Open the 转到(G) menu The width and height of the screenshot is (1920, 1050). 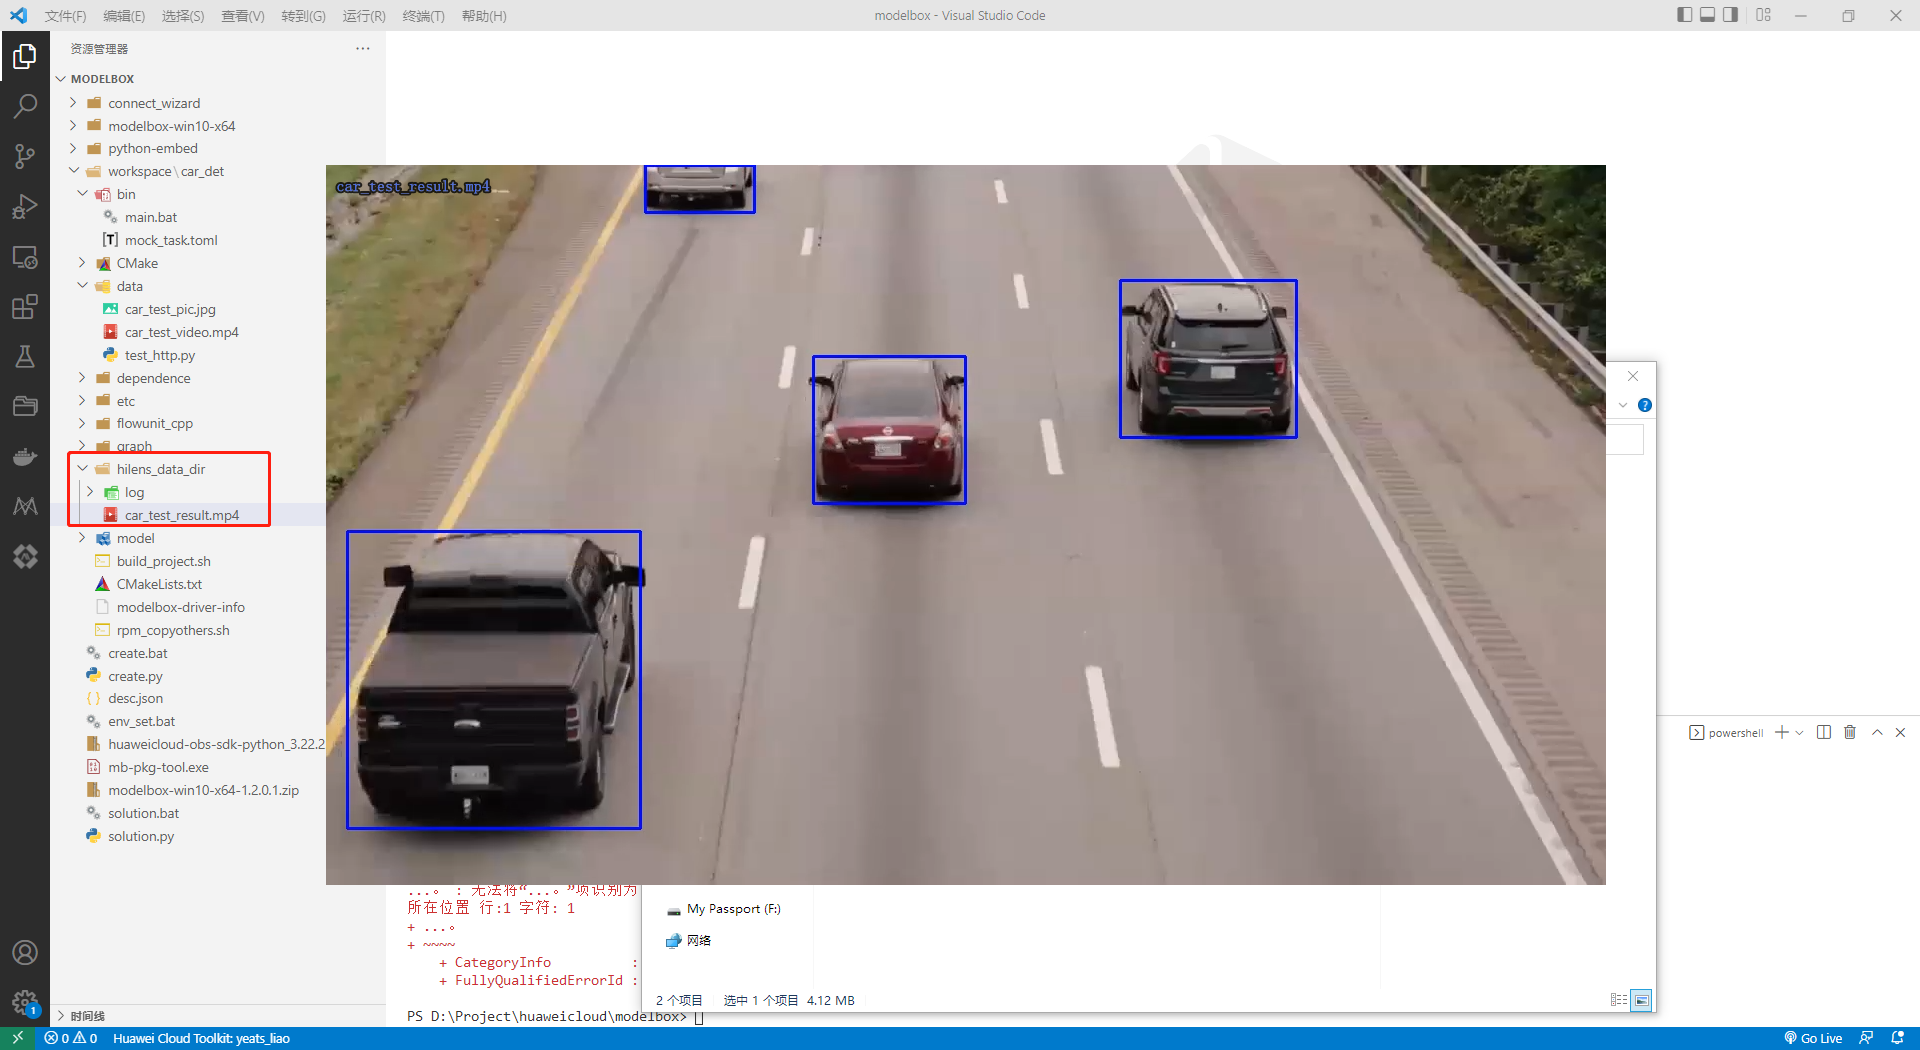coord(303,16)
